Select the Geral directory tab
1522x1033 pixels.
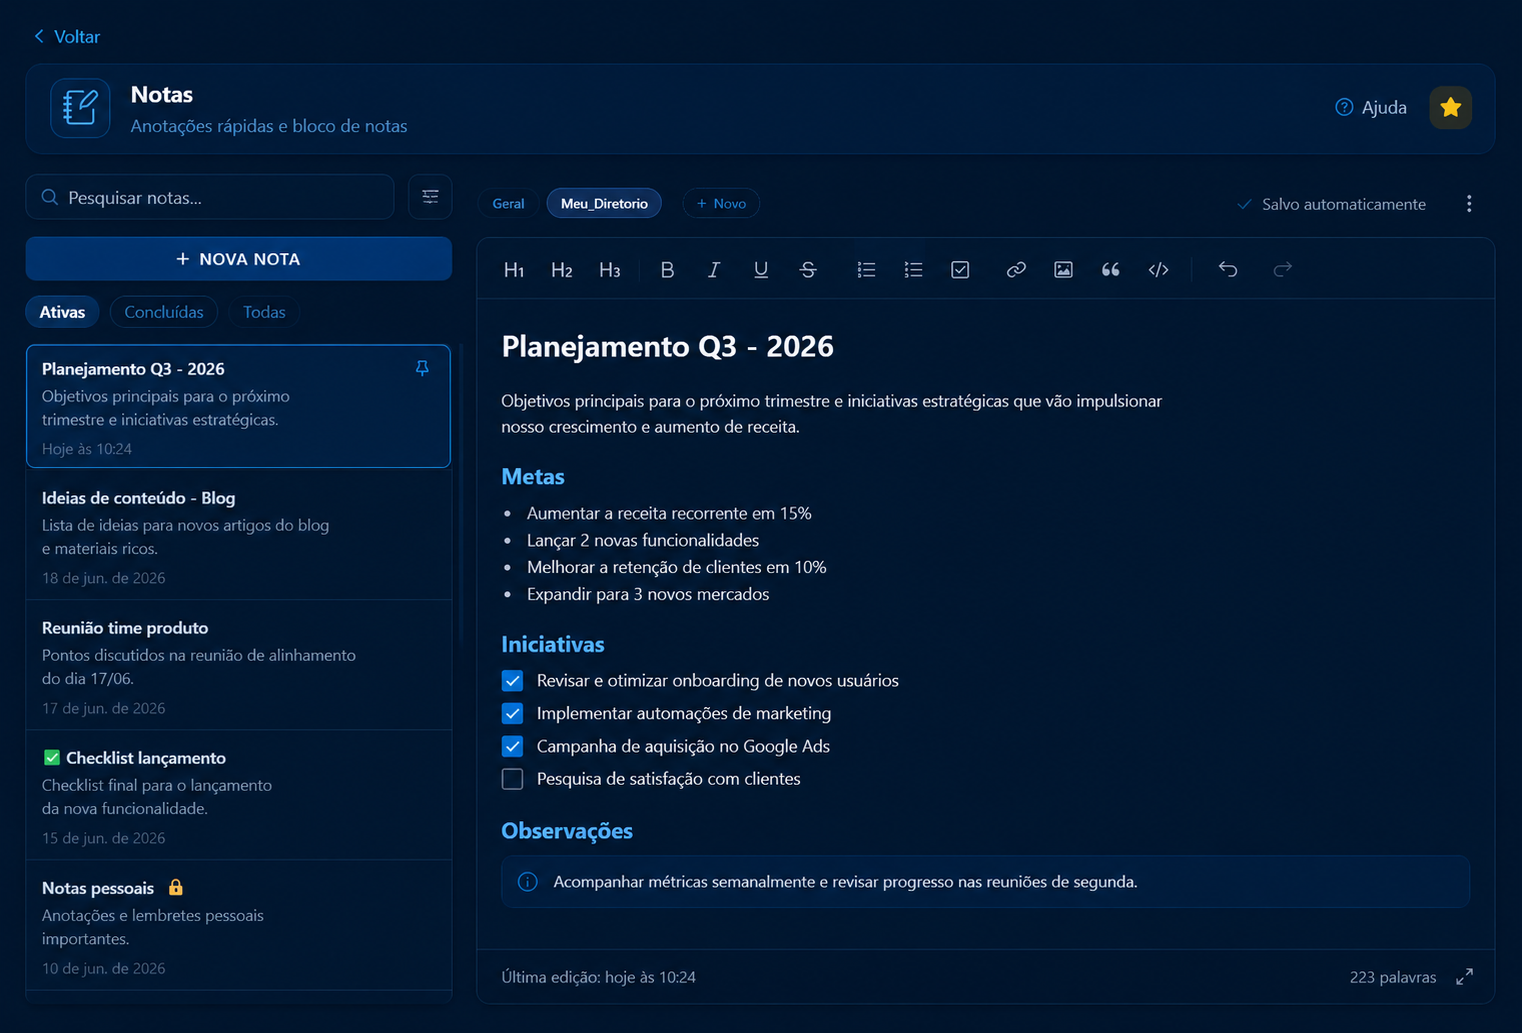click(x=508, y=204)
